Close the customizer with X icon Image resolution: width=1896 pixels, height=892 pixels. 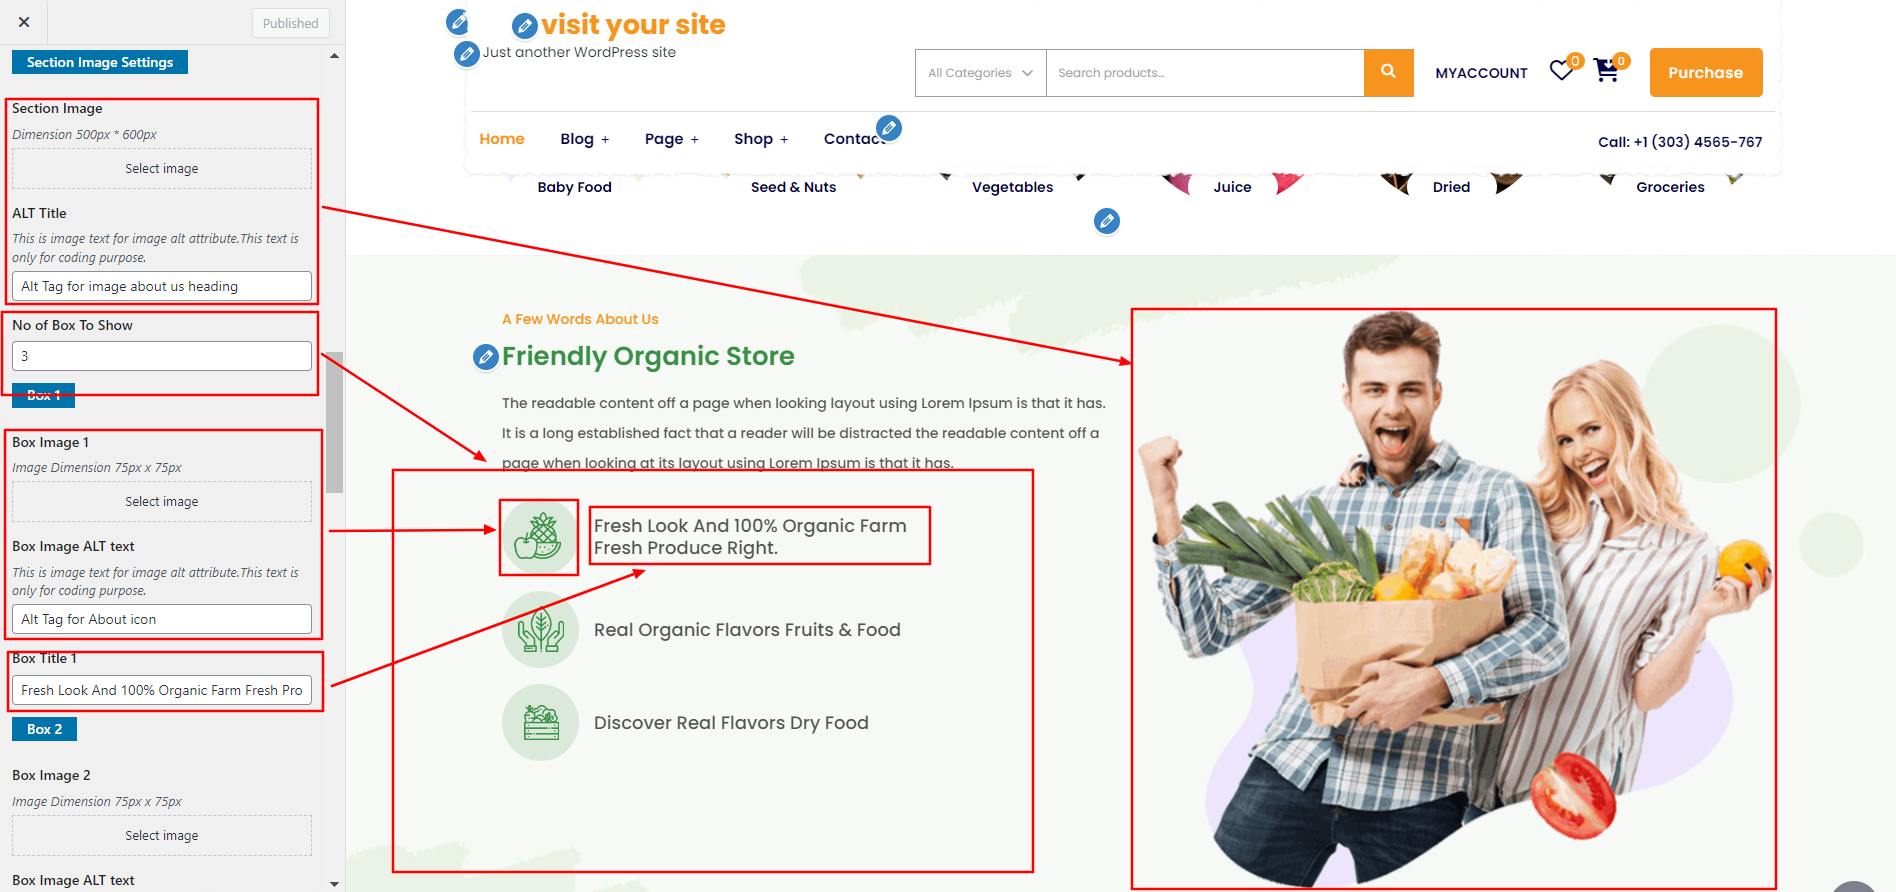tap(24, 22)
